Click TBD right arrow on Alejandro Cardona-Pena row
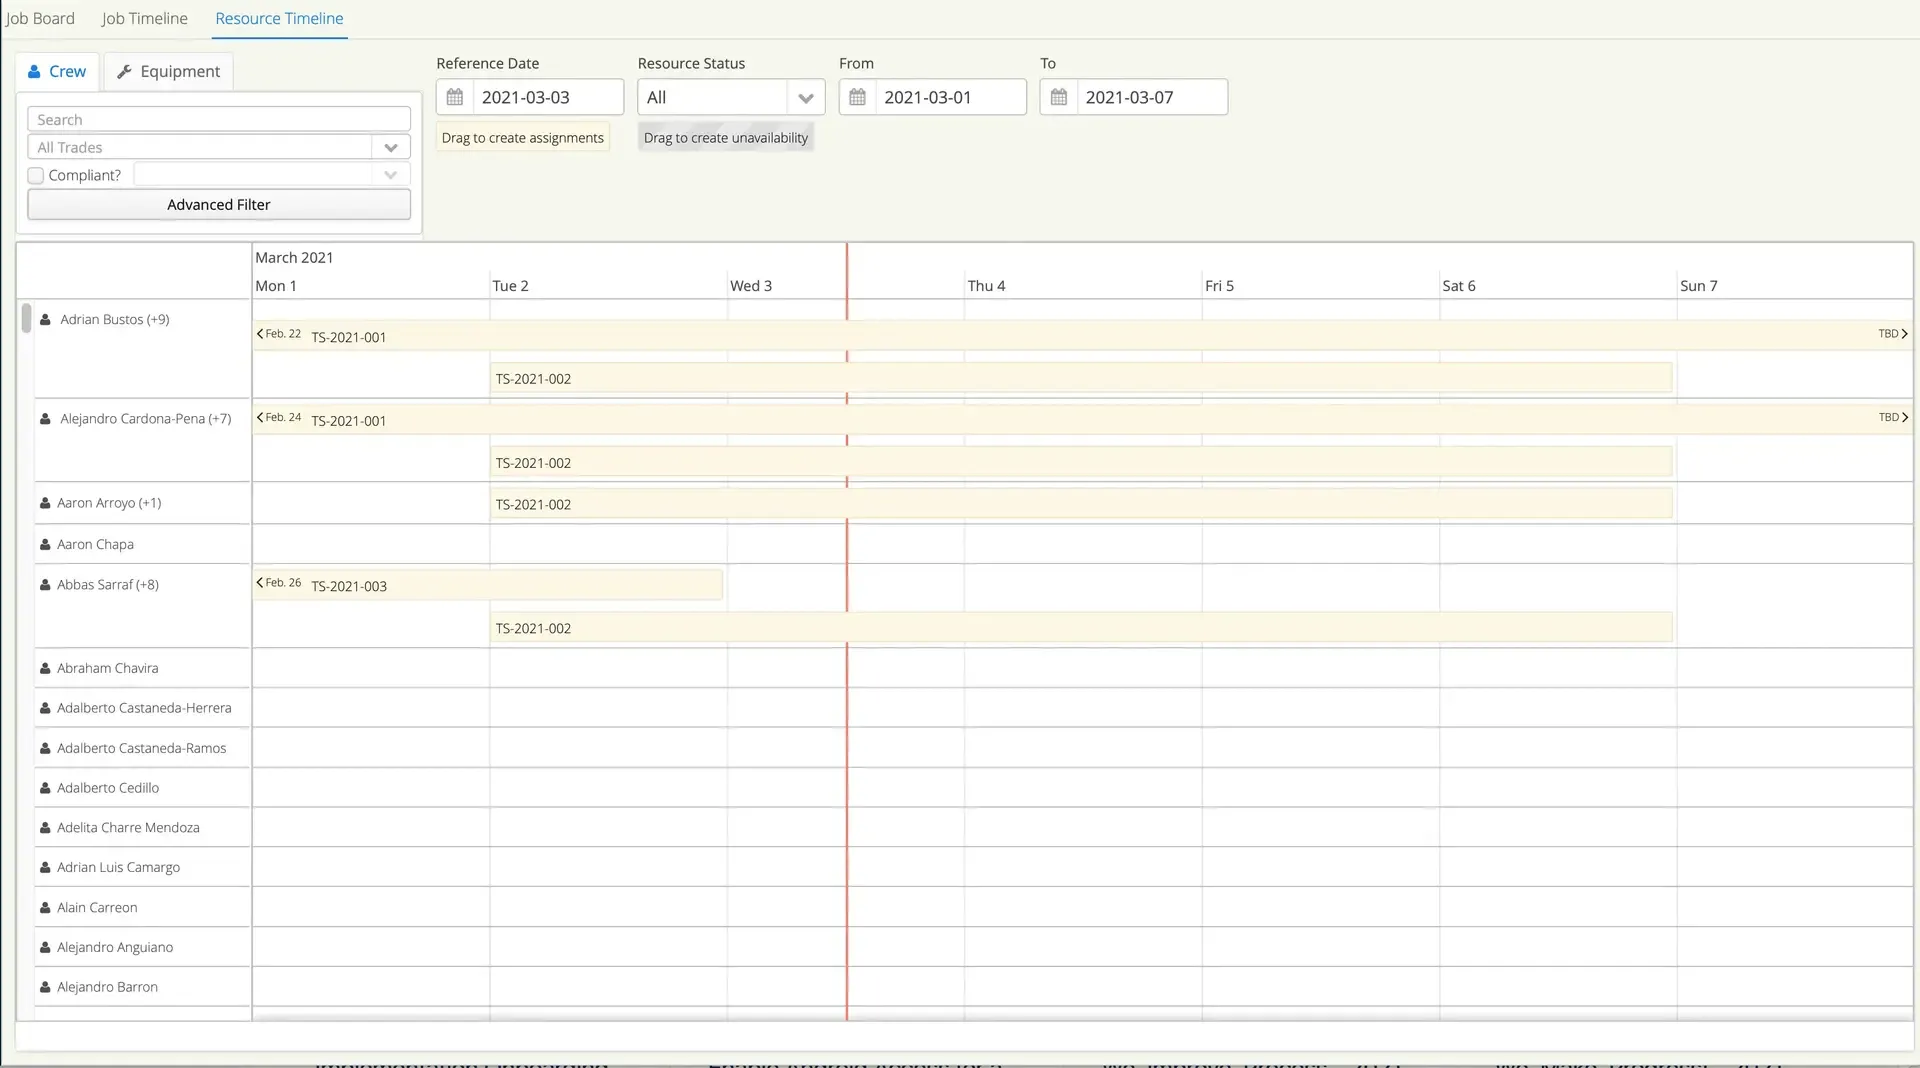This screenshot has height=1068, width=1920. pyautogui.click(x=1904, y=417)
